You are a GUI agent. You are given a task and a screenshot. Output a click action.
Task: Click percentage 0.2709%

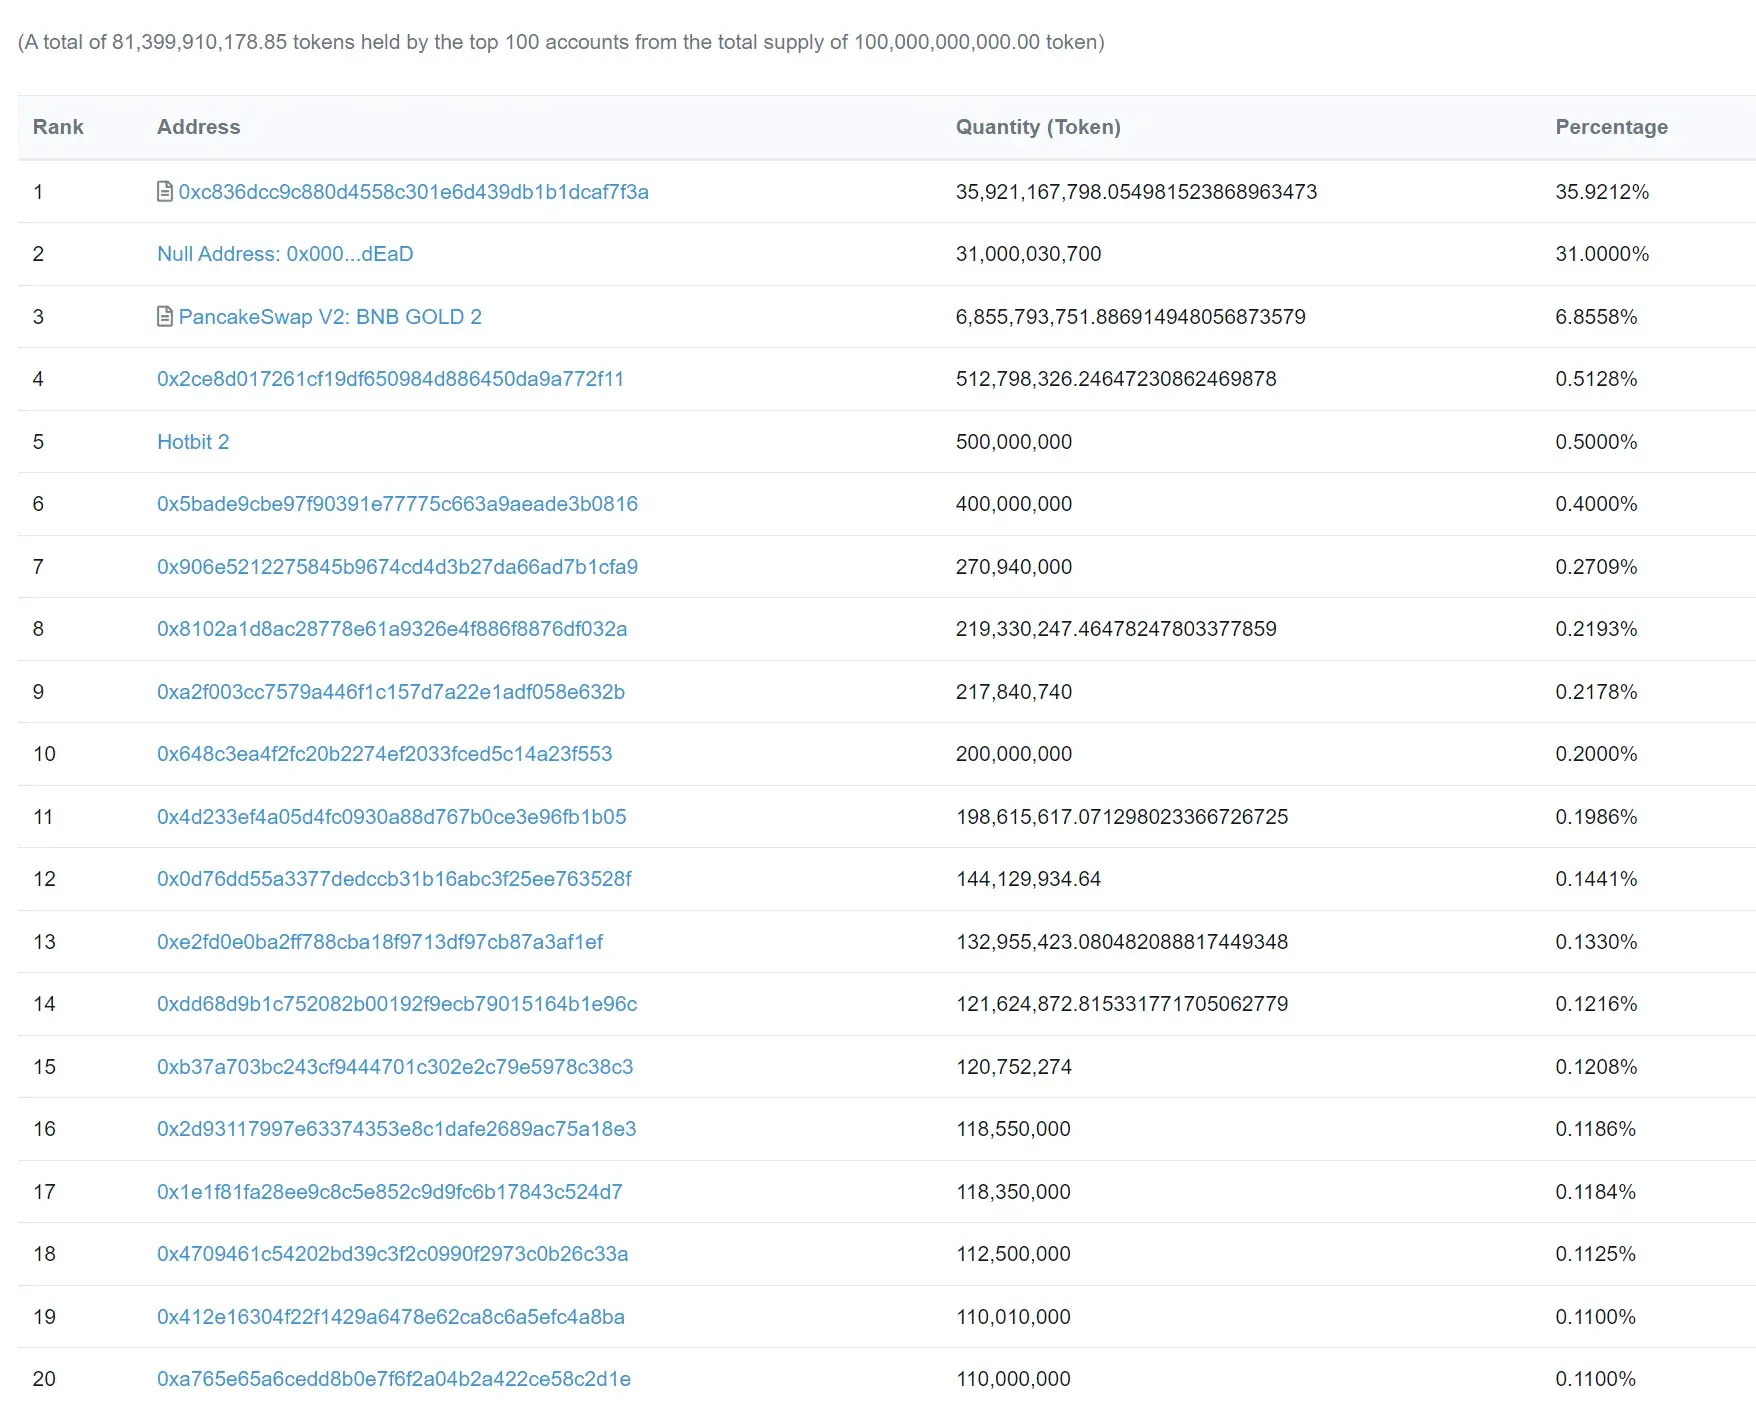pyautogui.click(x=1596, y=566)
